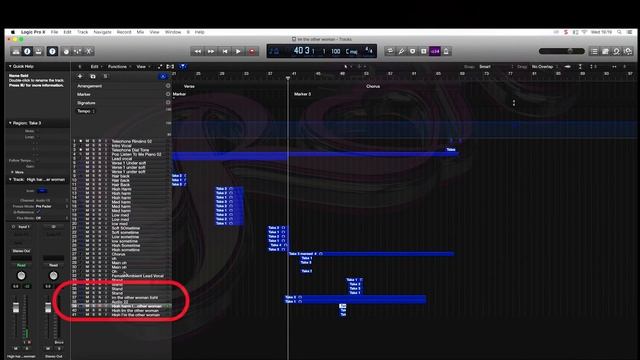Click the Stereo Out output slot
This screenshot has height=360, width=640.
[x=21, y=251]
